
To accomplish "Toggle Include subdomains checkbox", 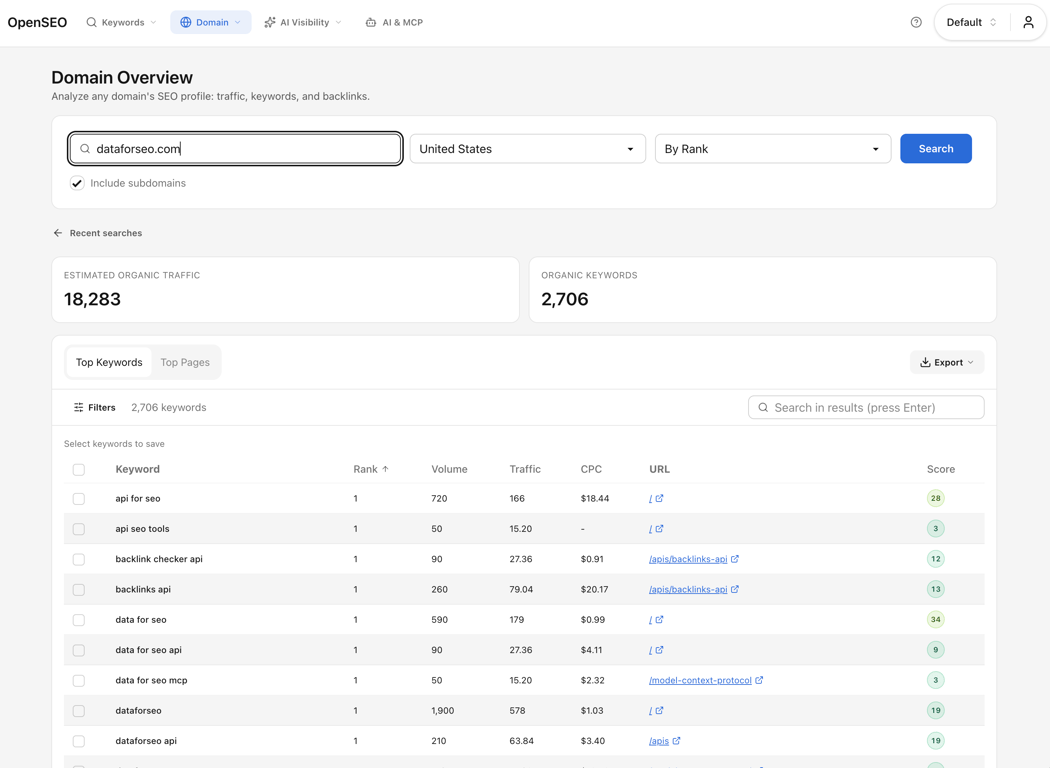I will [77, 183].
